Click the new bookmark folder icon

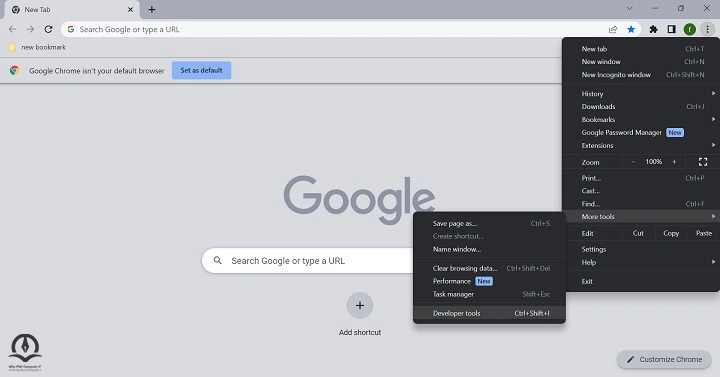pos(12,47)
